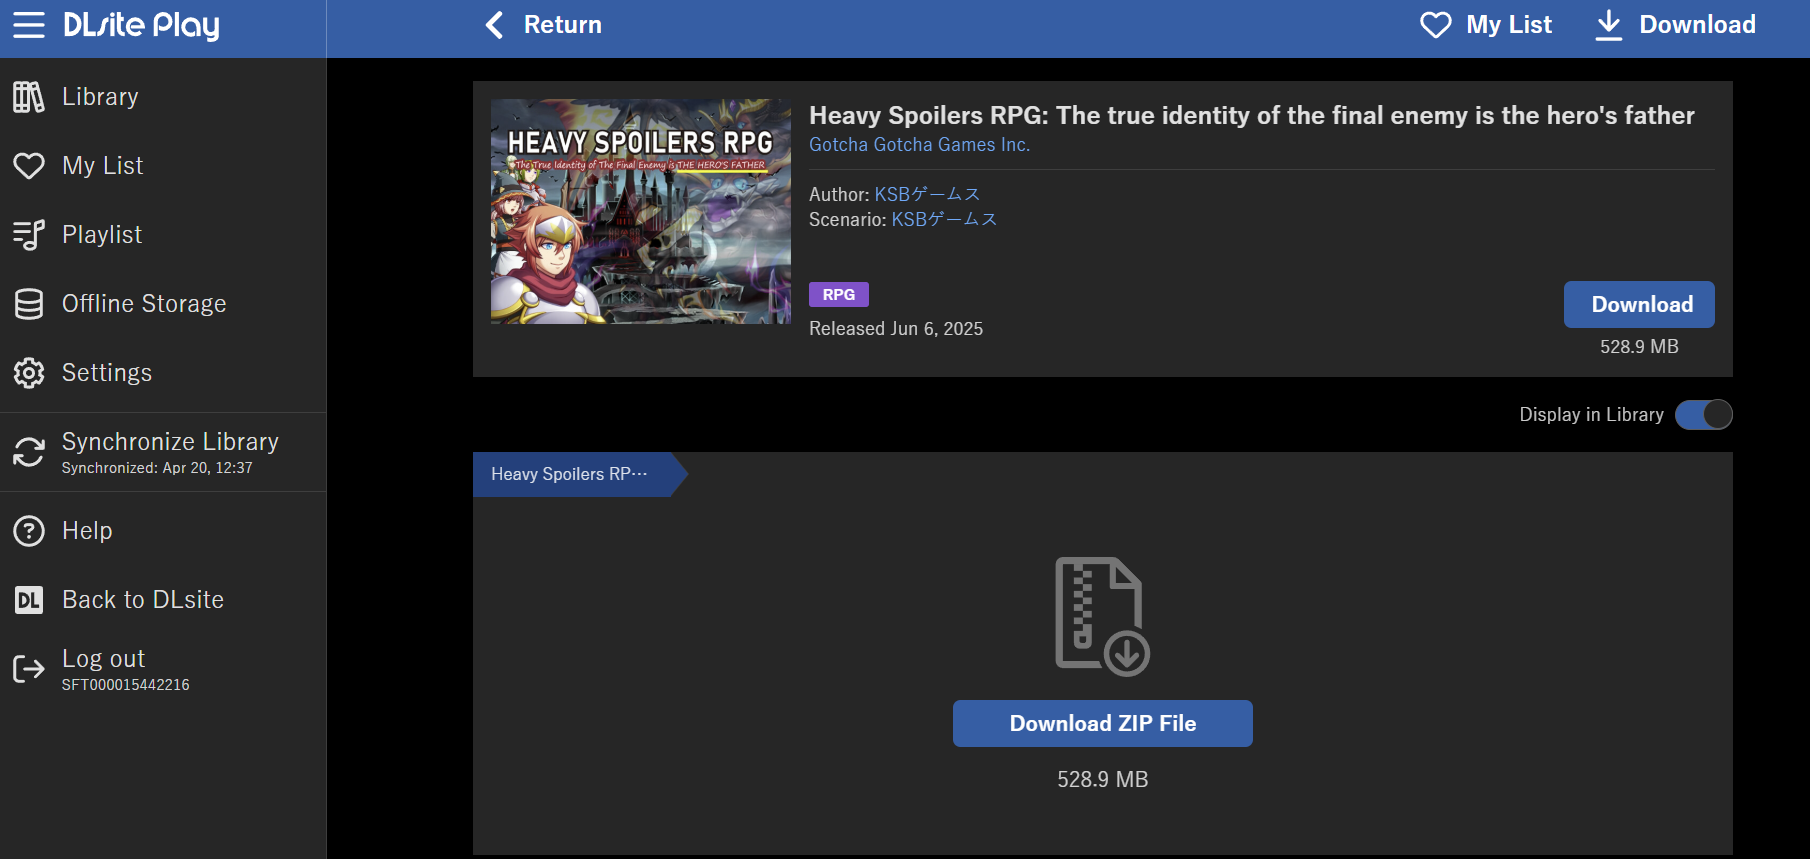Click the My List label in the top bar

click(x=1509, y=25)
